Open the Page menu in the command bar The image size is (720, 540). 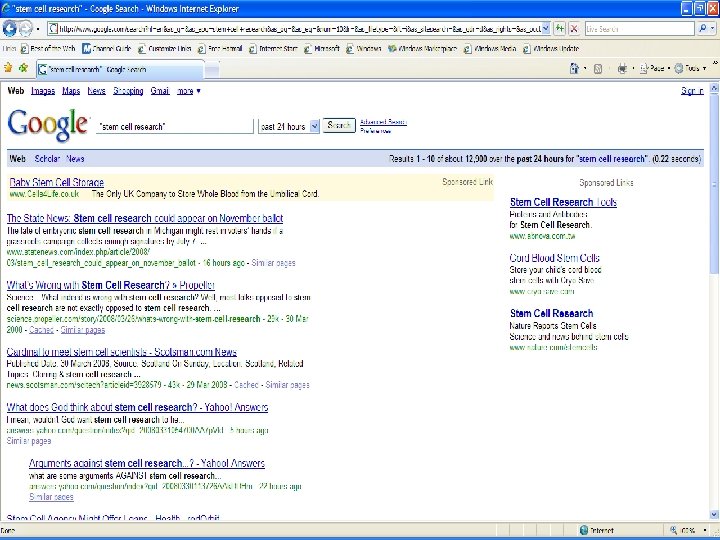coord(654,68)
